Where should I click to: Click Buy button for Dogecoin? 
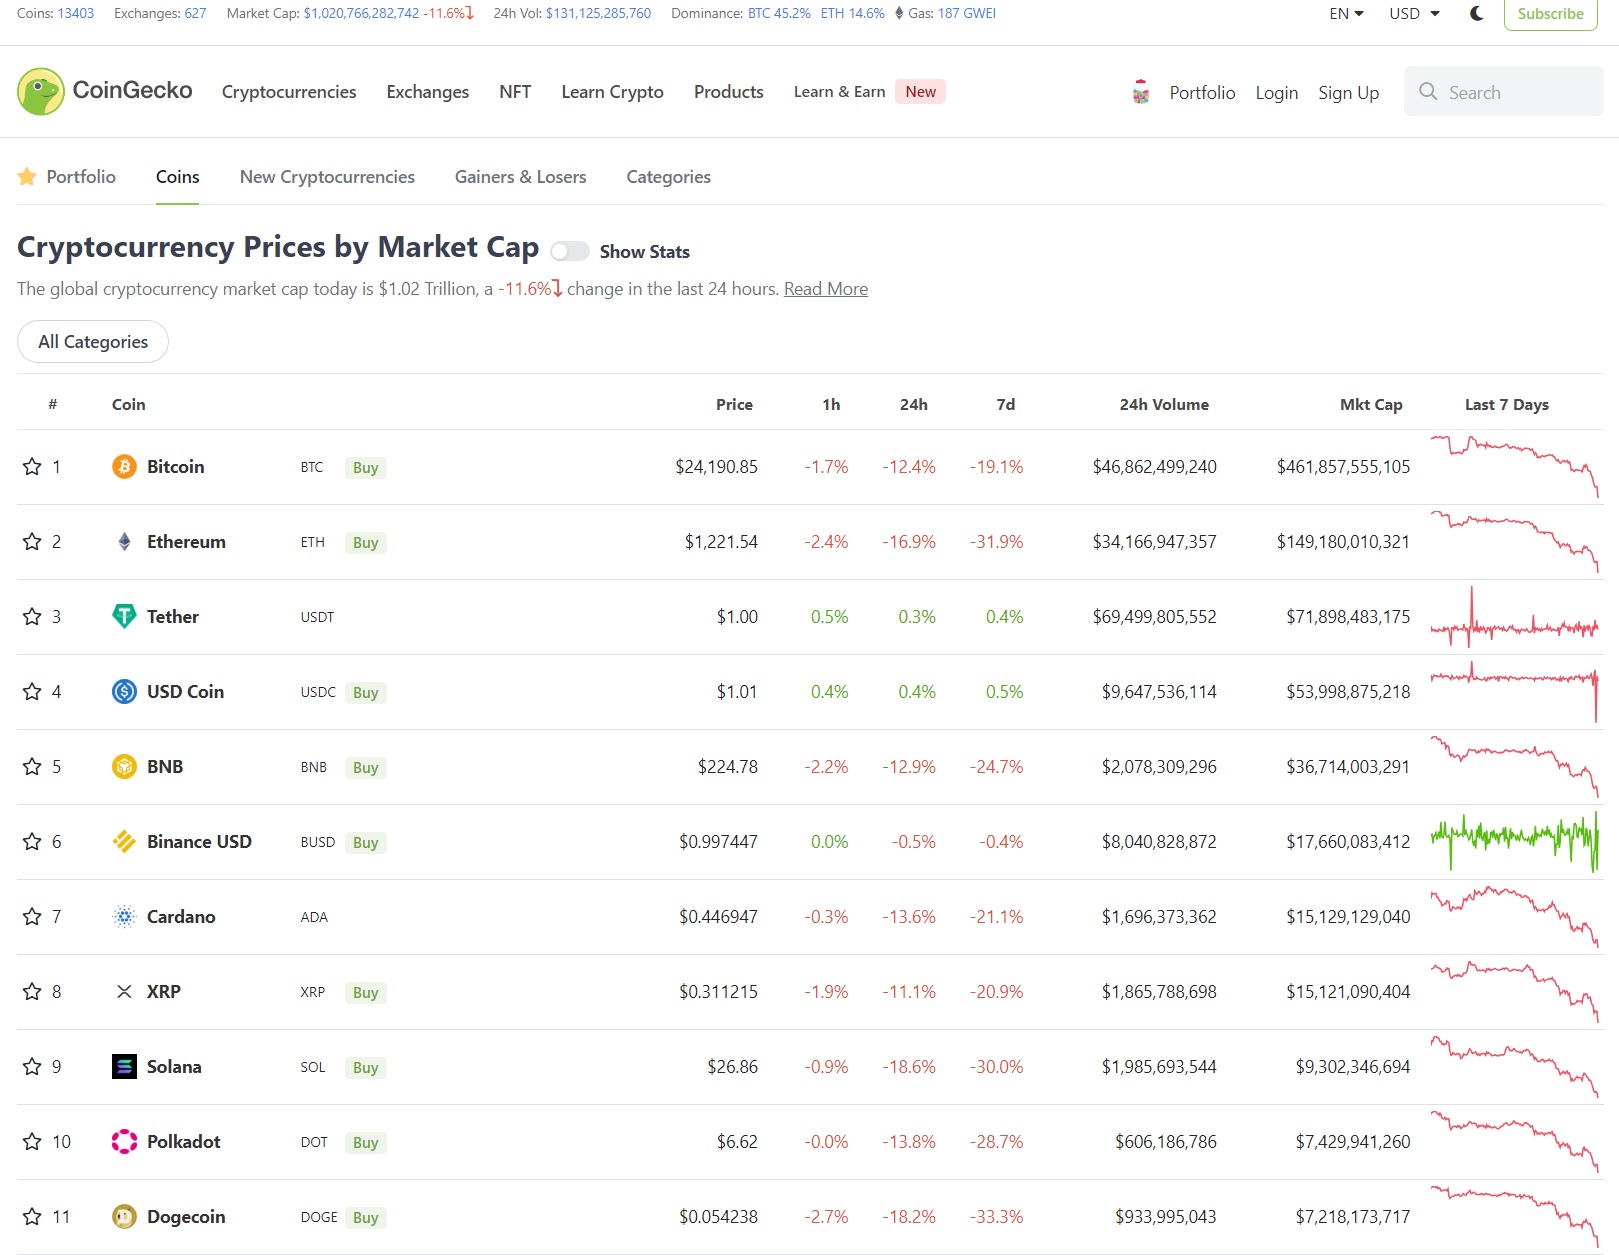[366, 1218]
